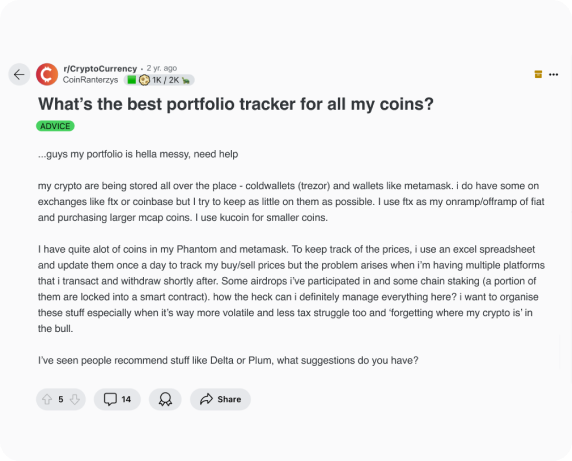Click the turtle icon in user flair

point(186,80)
